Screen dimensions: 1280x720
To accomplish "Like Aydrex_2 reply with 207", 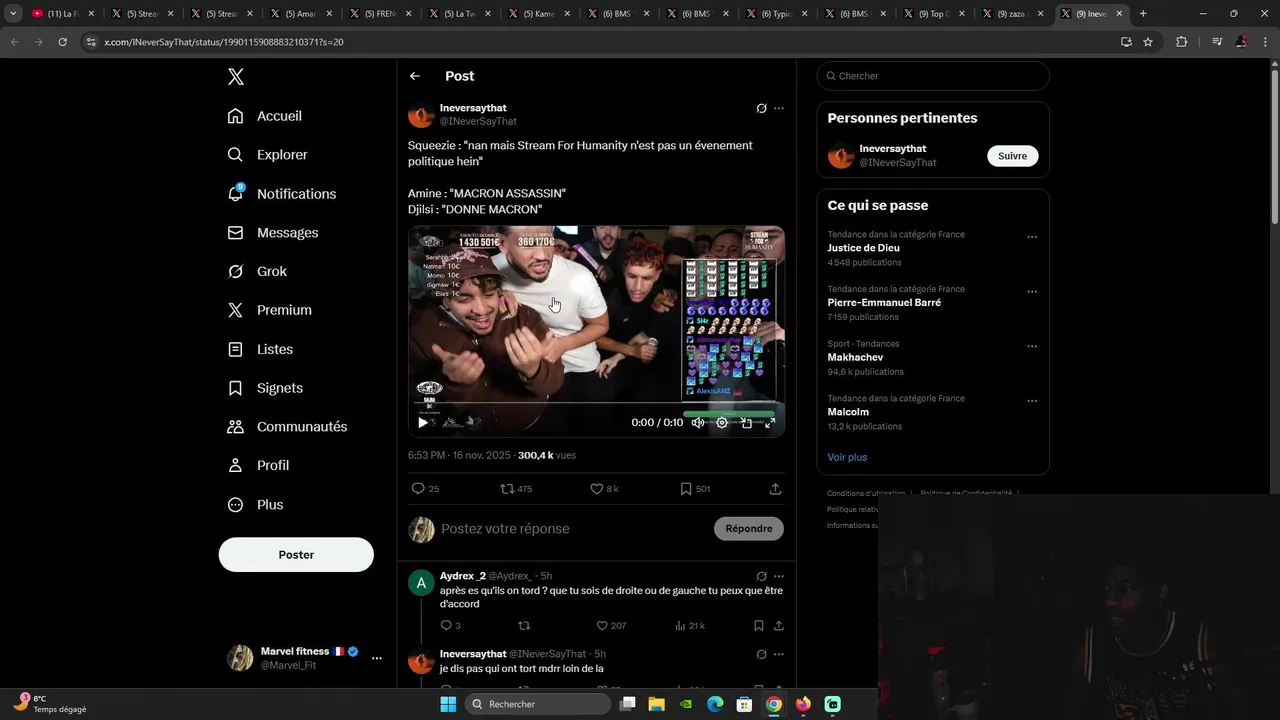I will pyautogui.click(x=602, y=625).
